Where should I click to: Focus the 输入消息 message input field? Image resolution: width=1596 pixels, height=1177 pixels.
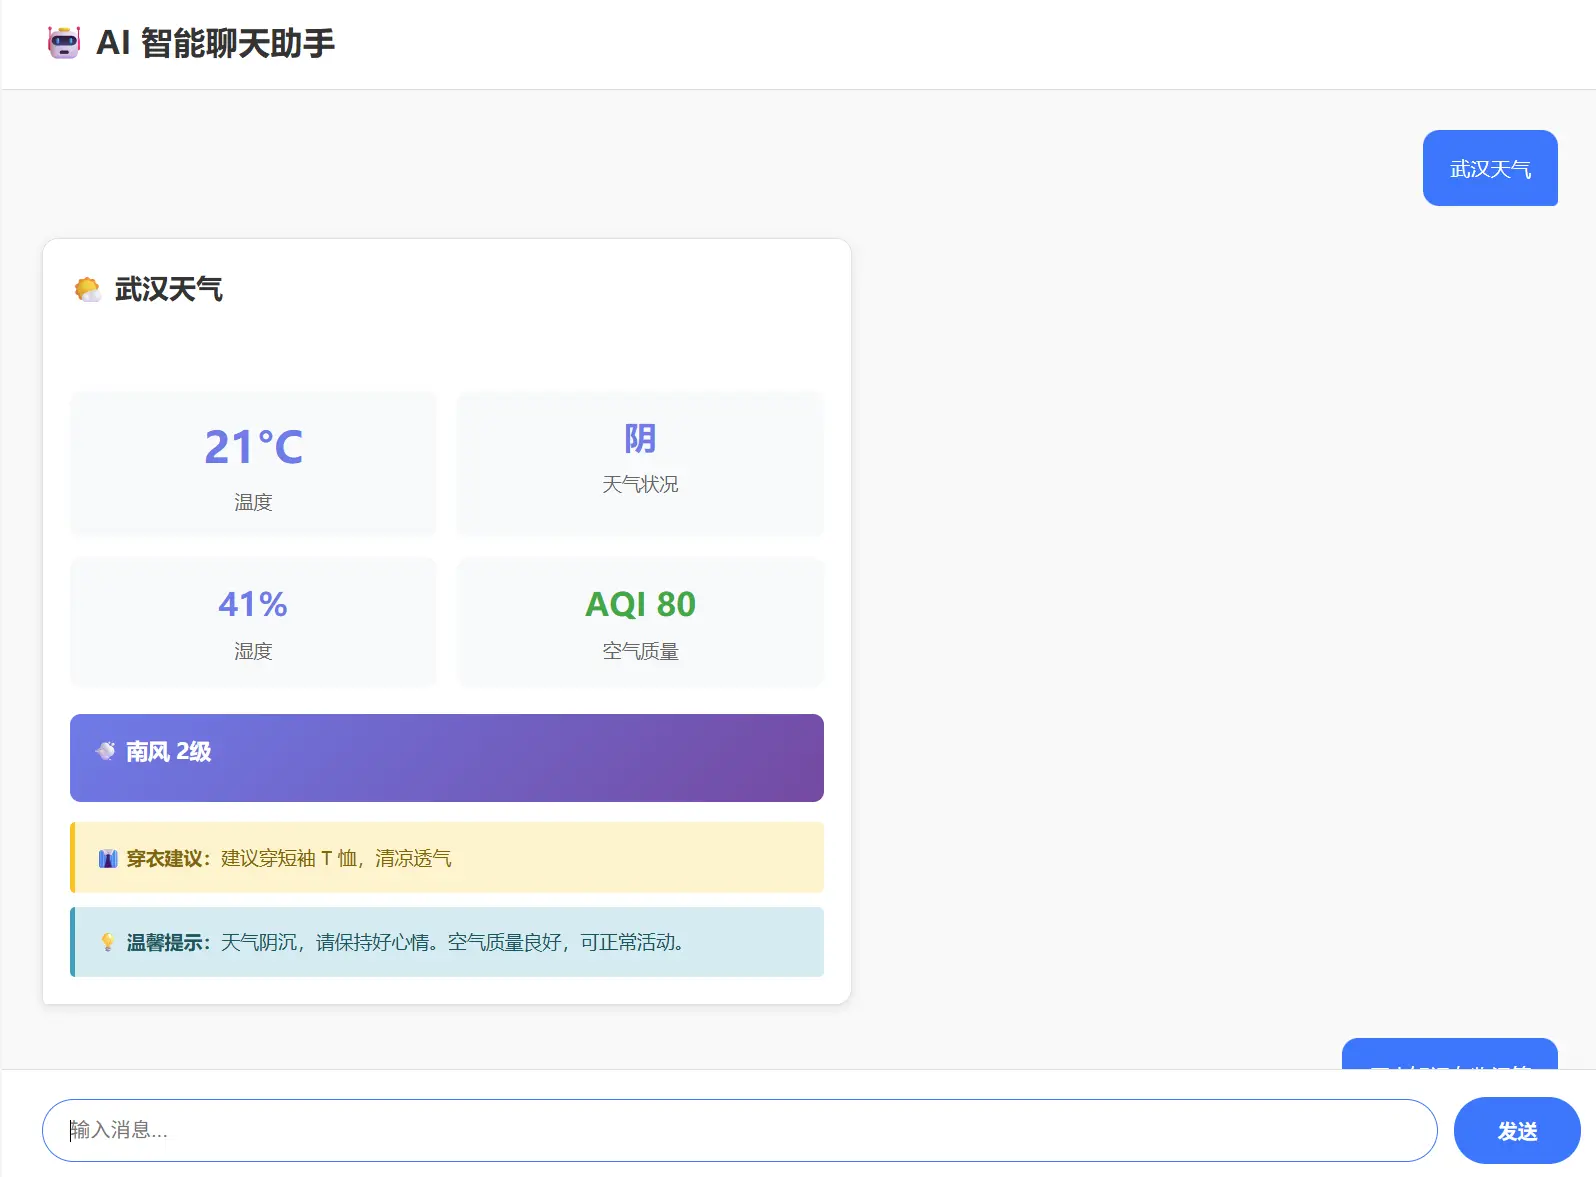pos(739,1130)
